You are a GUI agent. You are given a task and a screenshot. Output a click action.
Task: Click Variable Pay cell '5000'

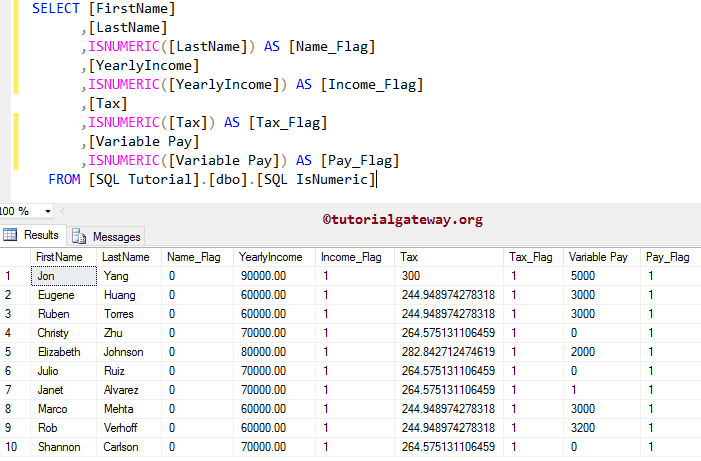[x=602, y=276]
